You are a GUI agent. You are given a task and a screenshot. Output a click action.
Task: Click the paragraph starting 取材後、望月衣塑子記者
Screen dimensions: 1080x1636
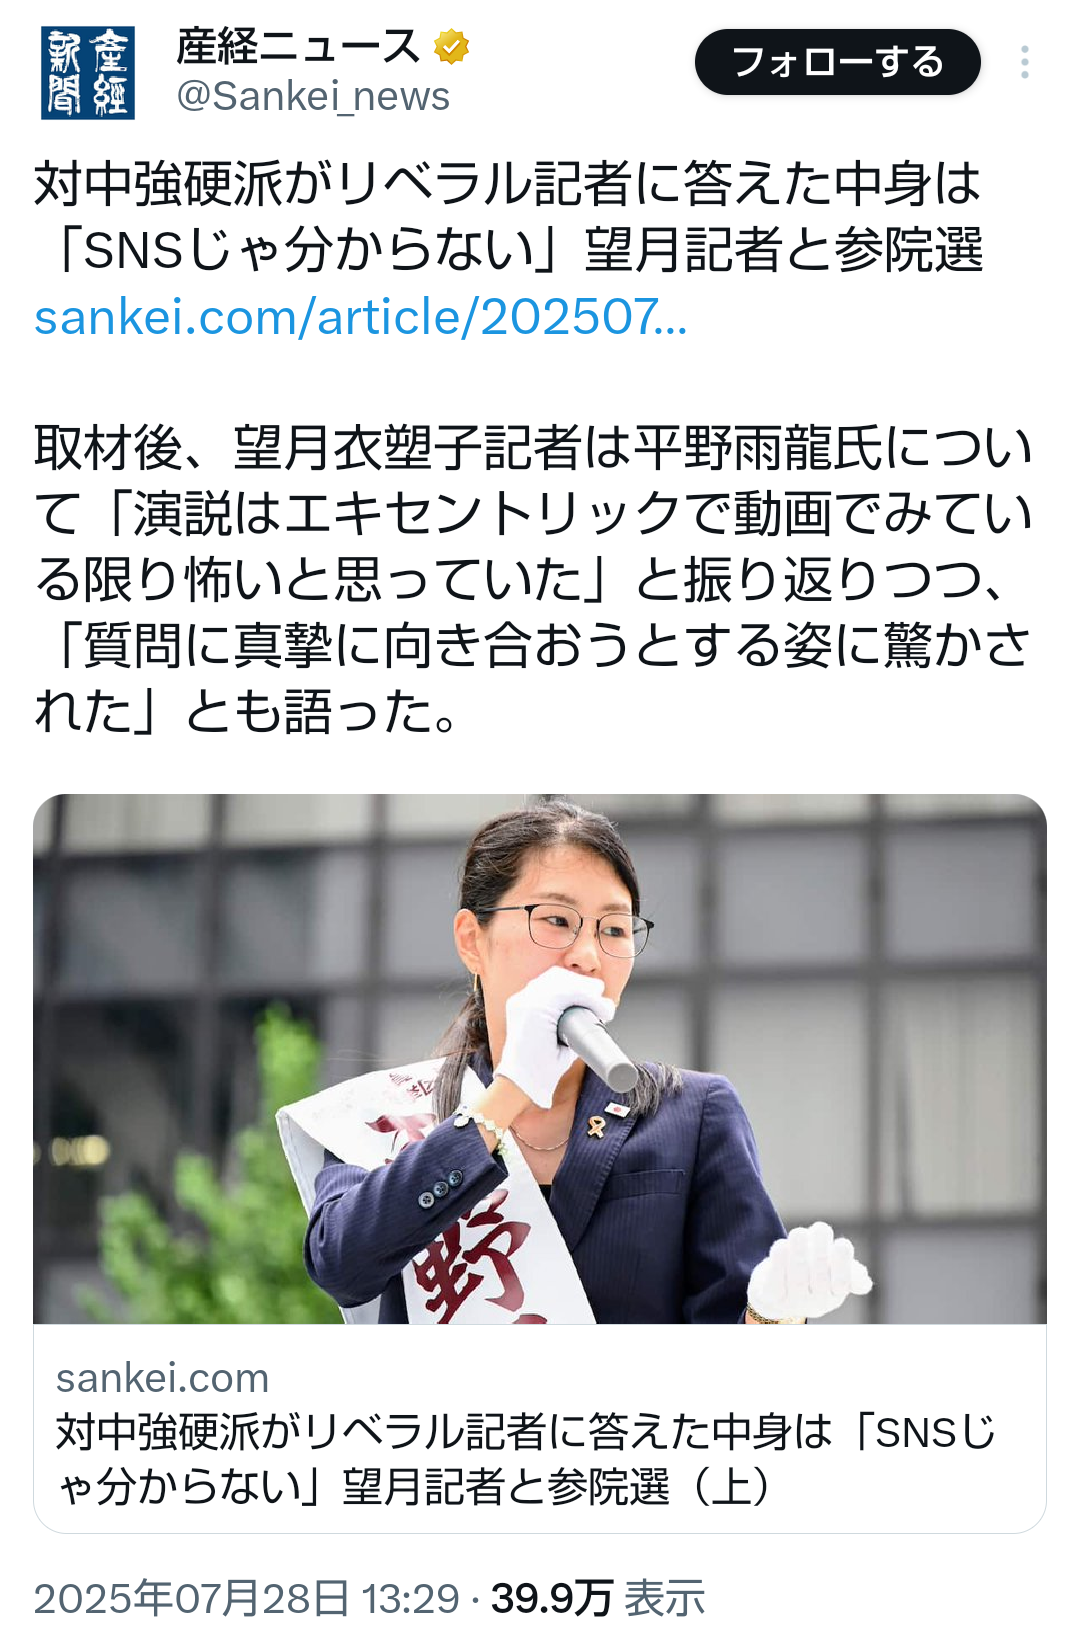(x=534, y=579)
